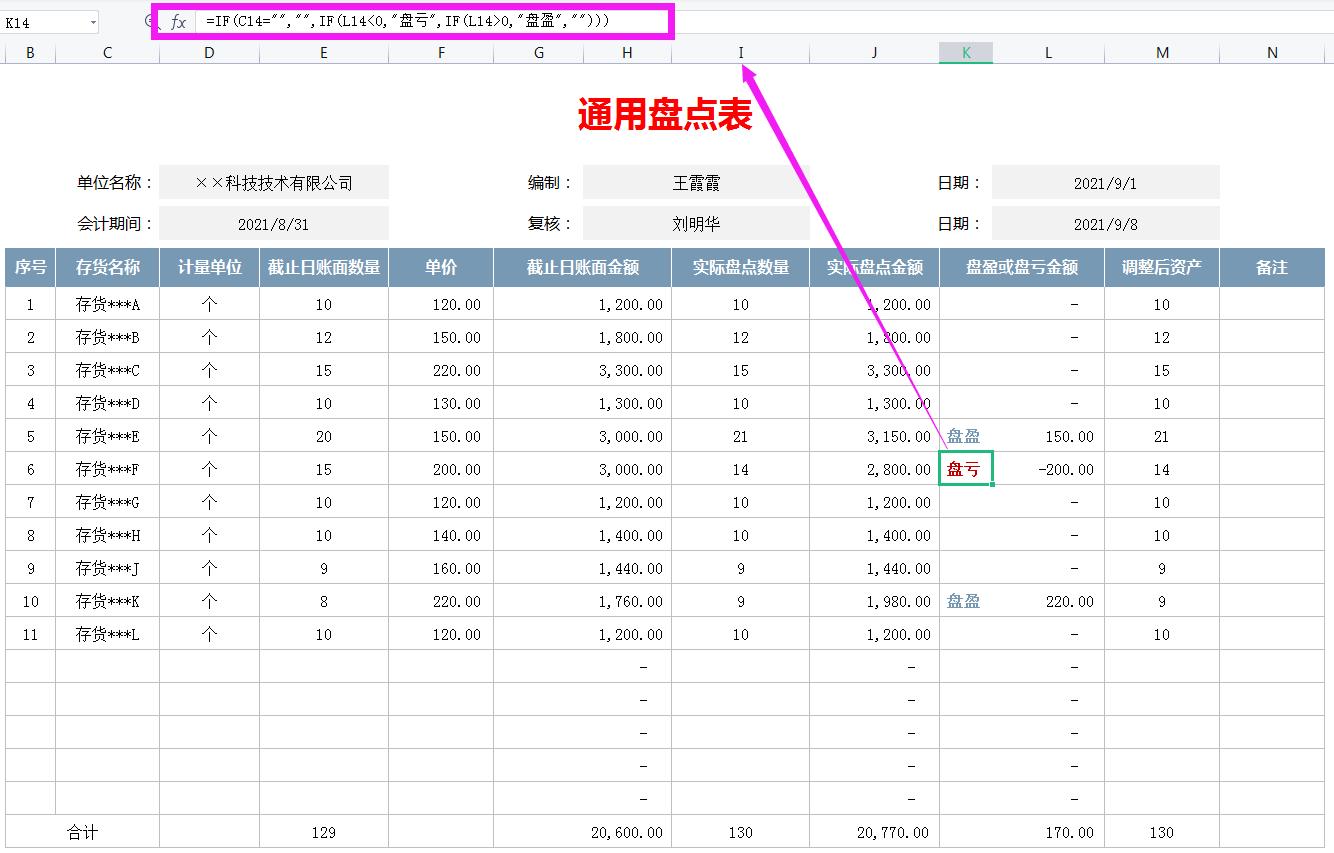
Task: Click the 存货名称 column header cell
Action: tap(107, 267)
